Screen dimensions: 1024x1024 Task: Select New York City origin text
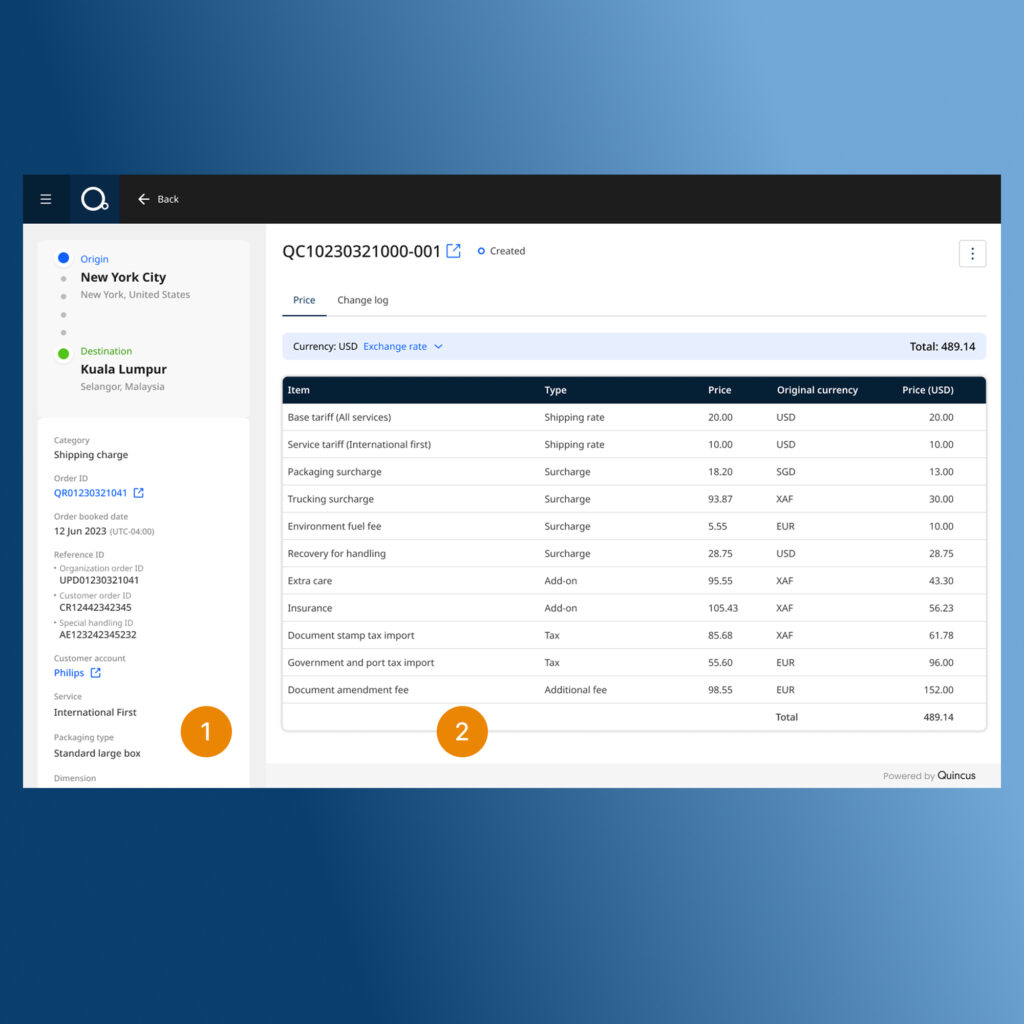[123, 277]
